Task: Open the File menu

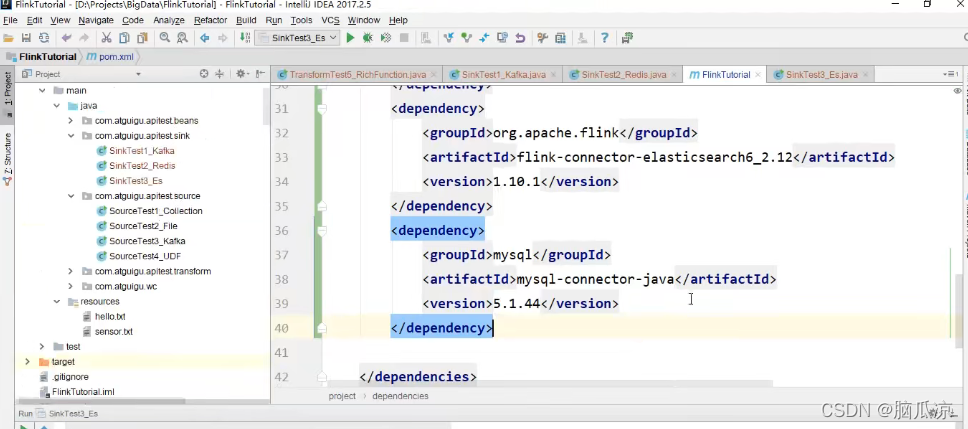Action: tap(10, 20)
